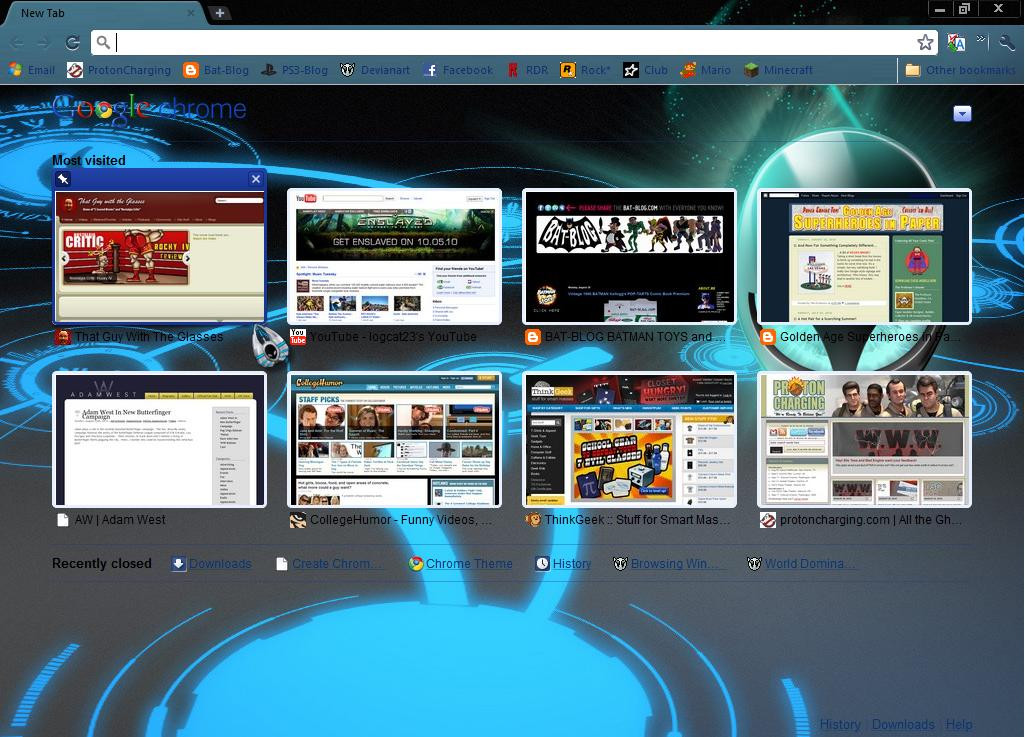Open the History link in the page footer
This screenshot has width=1025, height=737.
tap(840, 725)
